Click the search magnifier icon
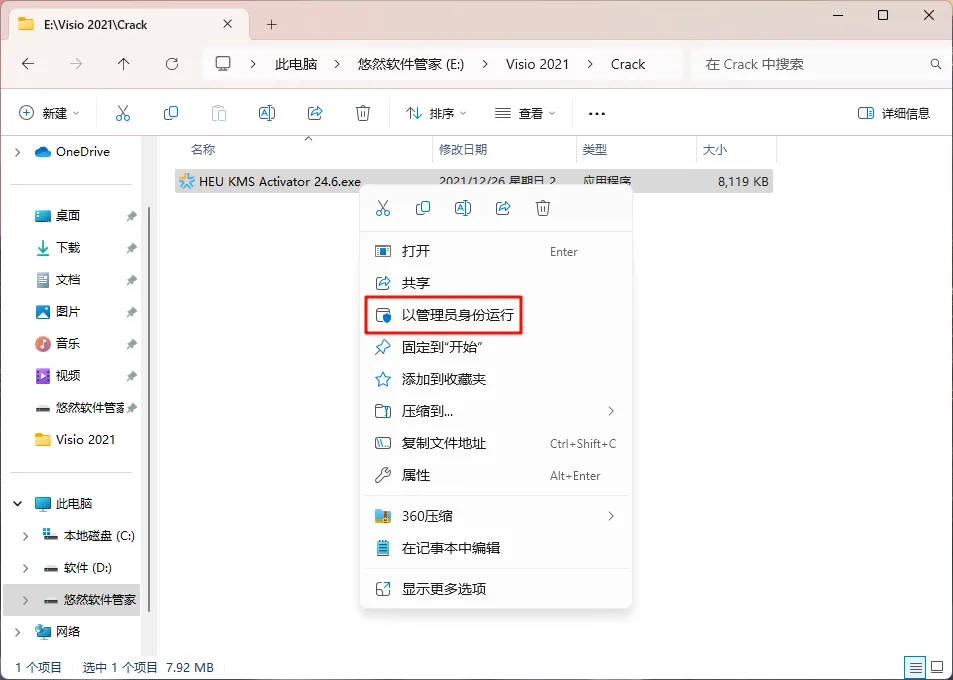Viewport: 953px width, 680px height. click(x=935, y=64)
